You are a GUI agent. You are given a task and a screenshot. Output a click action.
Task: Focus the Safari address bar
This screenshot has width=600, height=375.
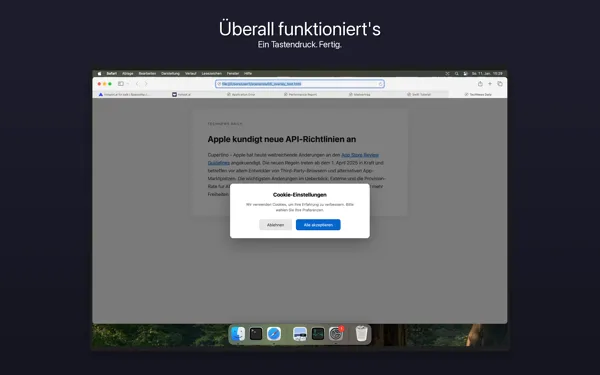click(300, 84)
